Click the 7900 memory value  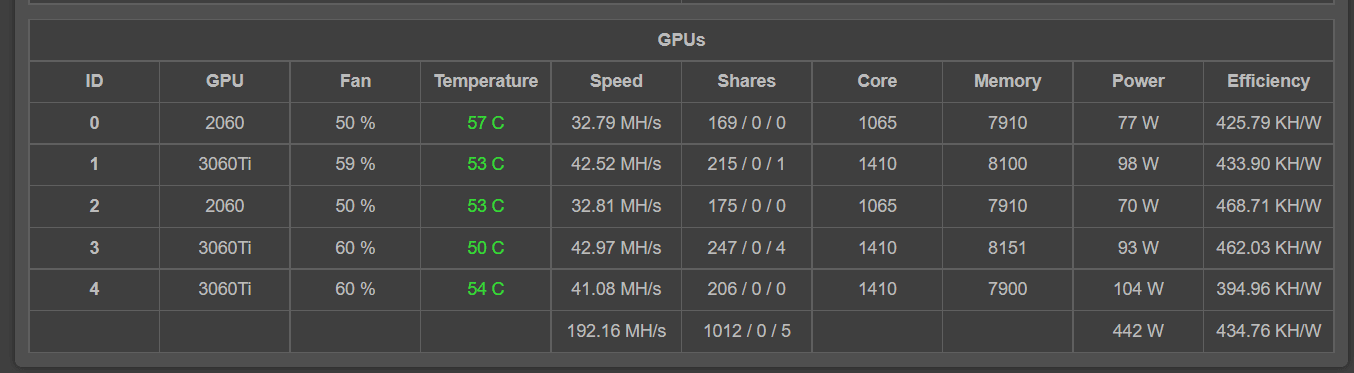click(1007, 289)
